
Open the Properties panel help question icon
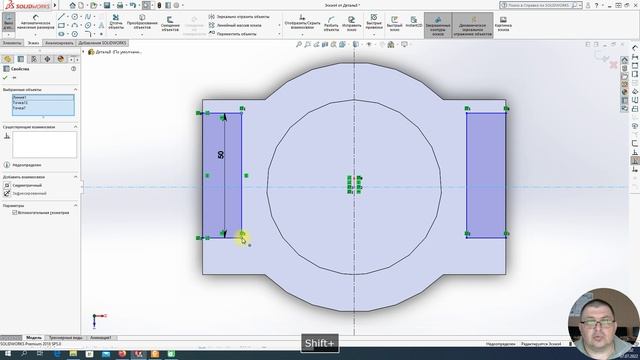pos(73,69)
